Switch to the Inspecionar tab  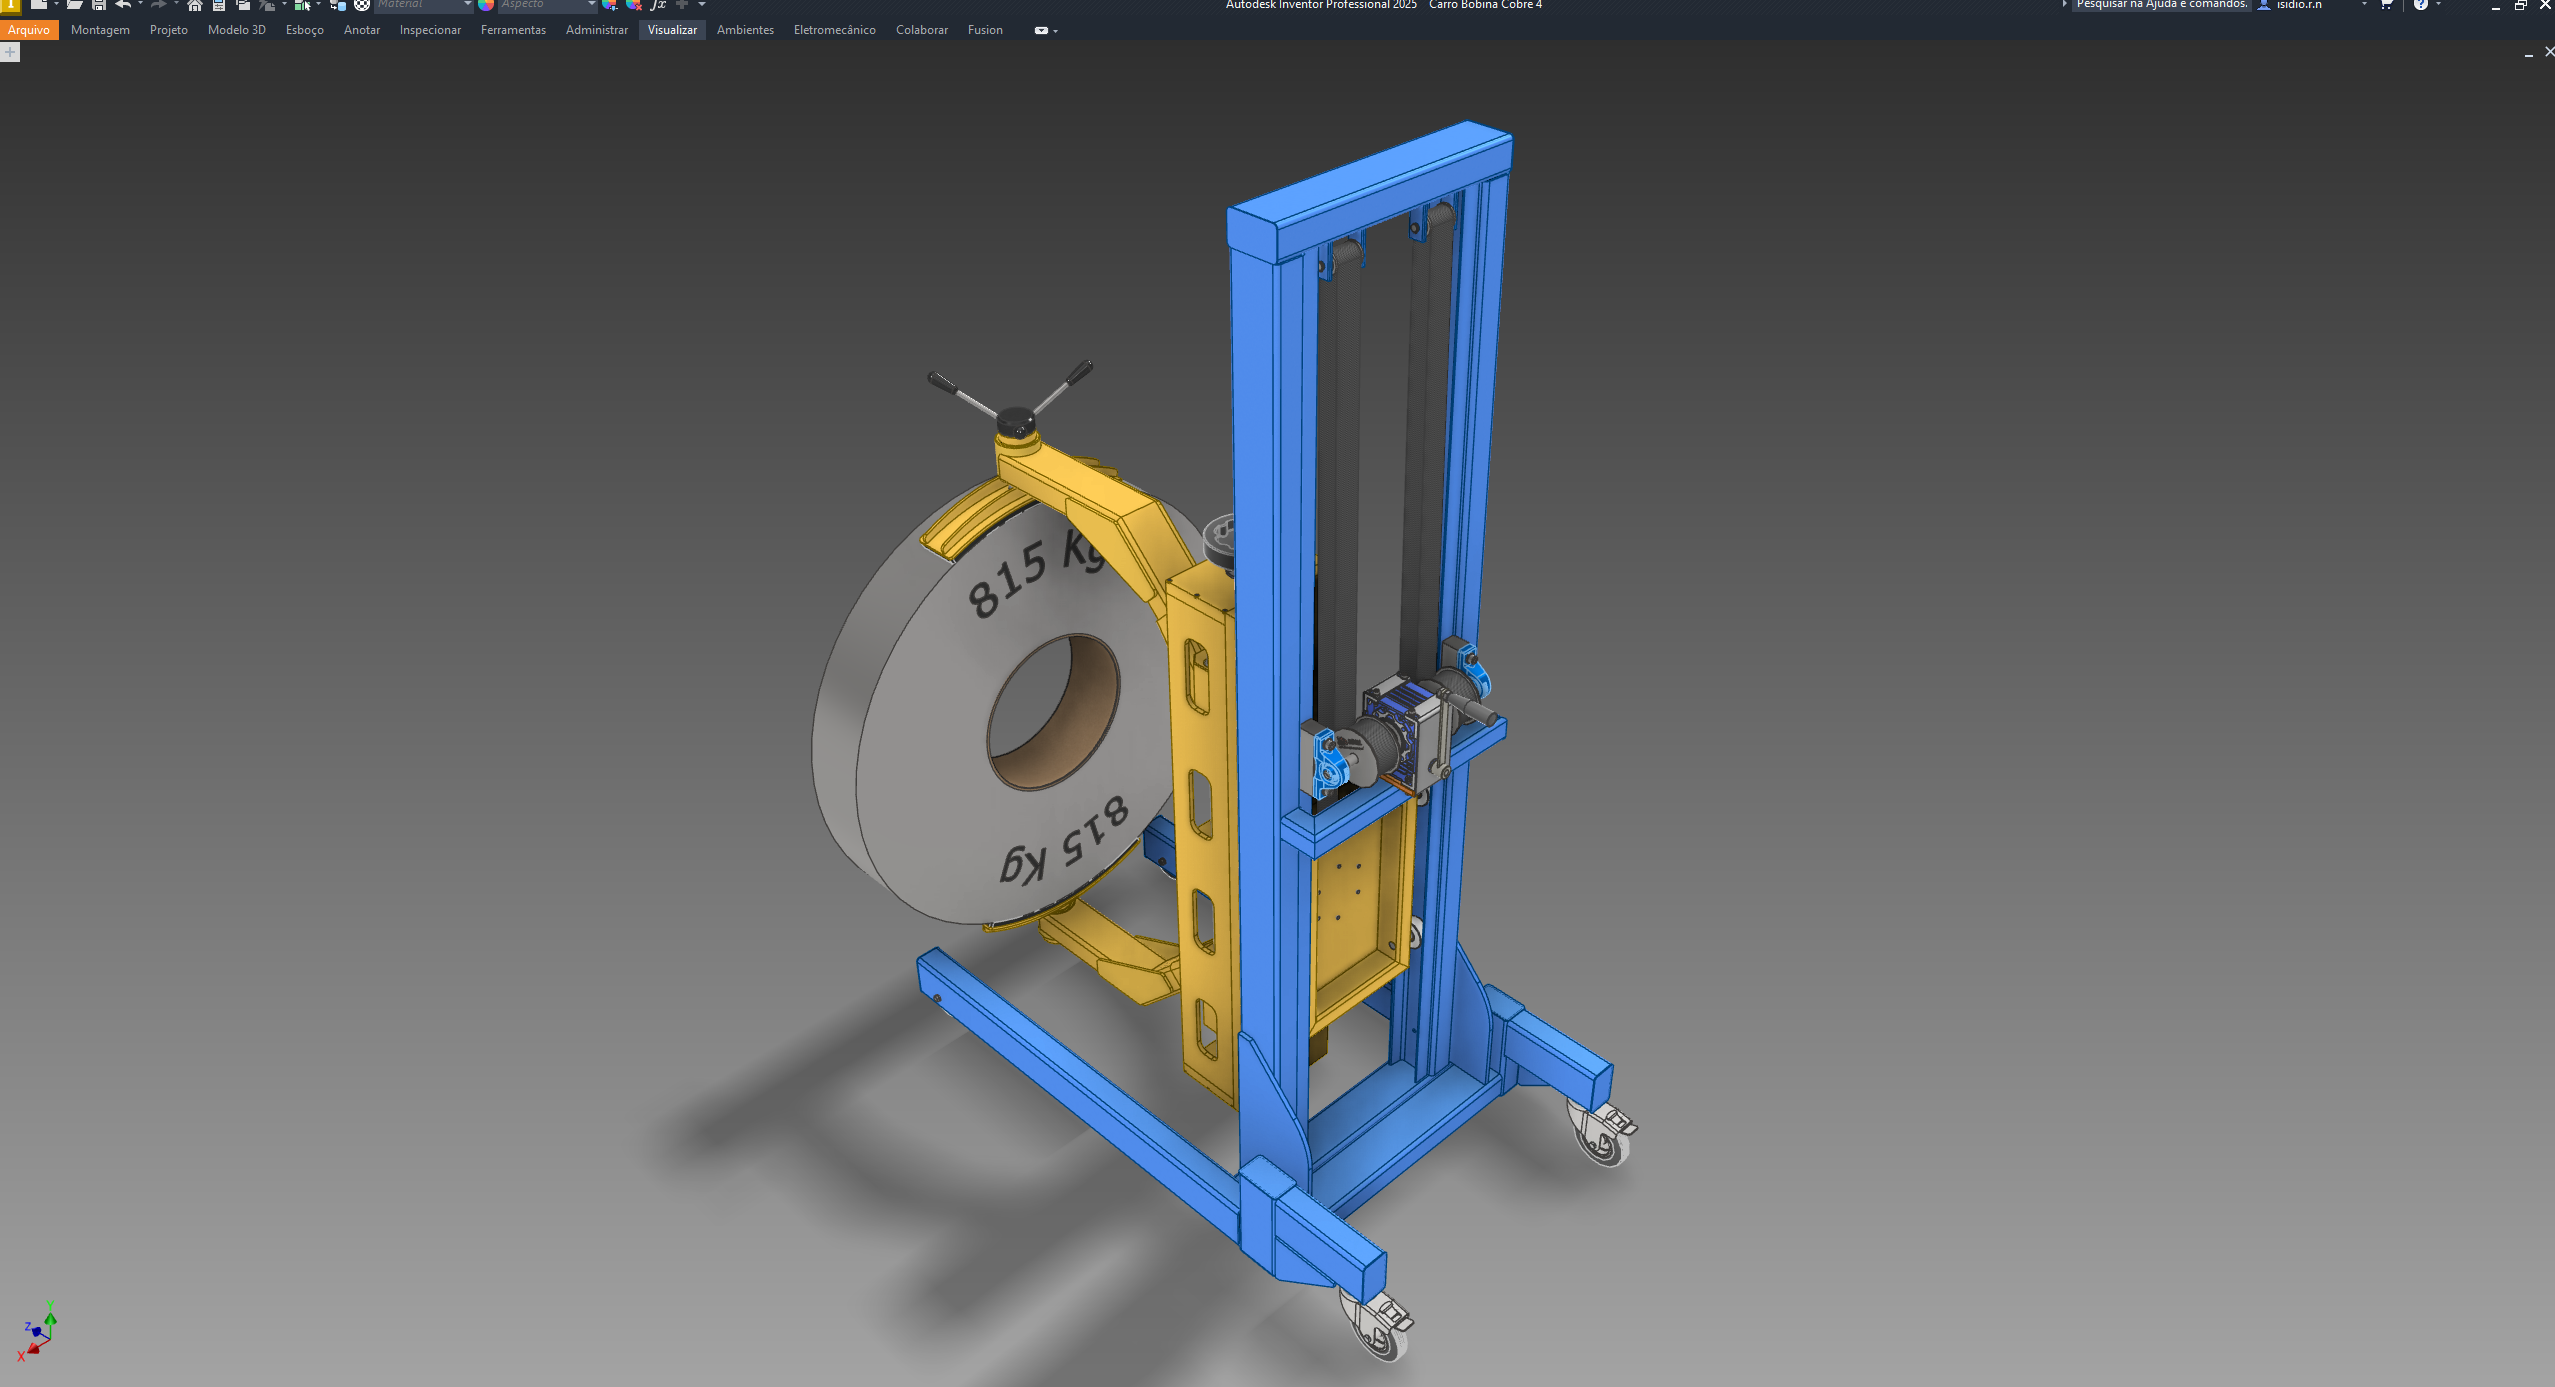tap(430, 30)
